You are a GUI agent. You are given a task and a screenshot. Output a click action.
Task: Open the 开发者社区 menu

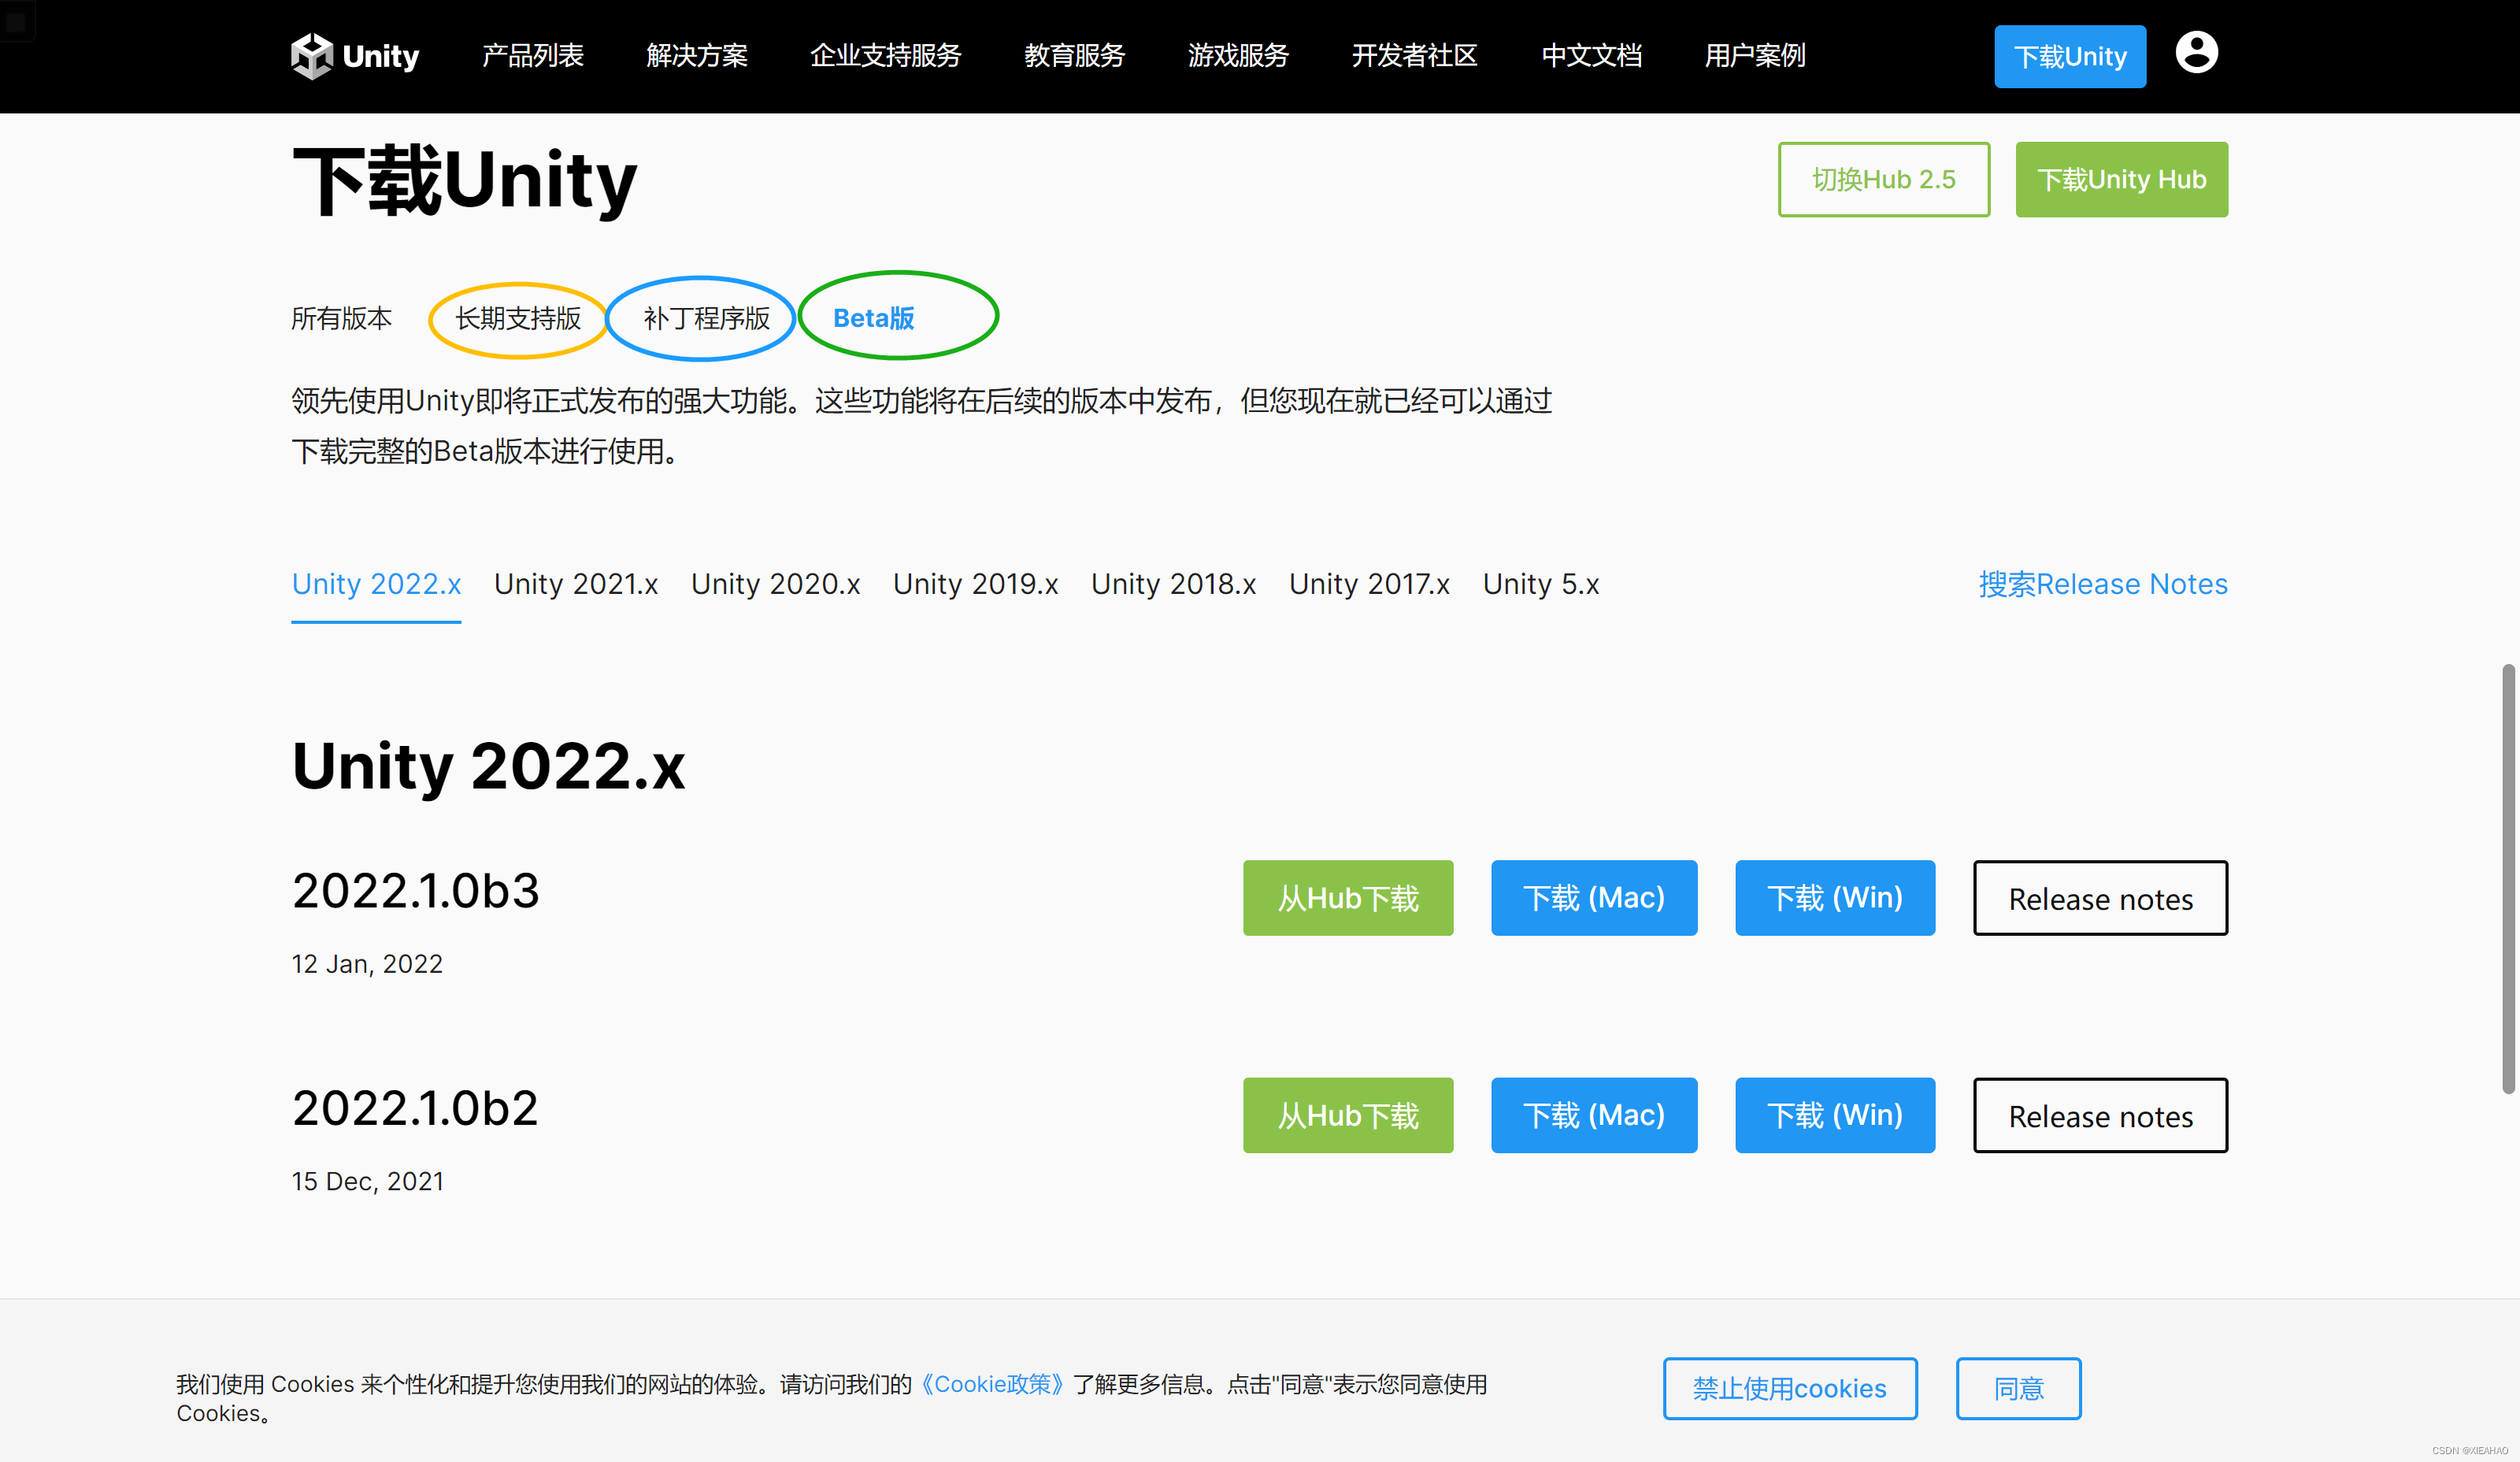(1414, 56)
